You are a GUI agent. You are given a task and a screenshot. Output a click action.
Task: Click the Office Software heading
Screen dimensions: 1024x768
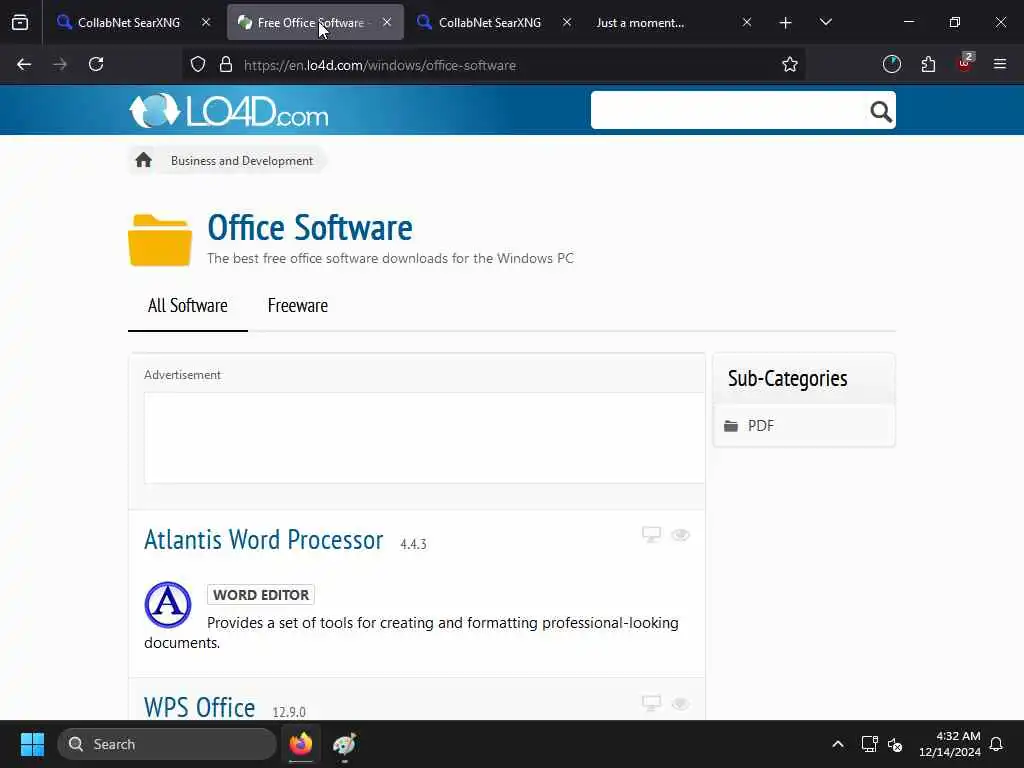[310, 227]
